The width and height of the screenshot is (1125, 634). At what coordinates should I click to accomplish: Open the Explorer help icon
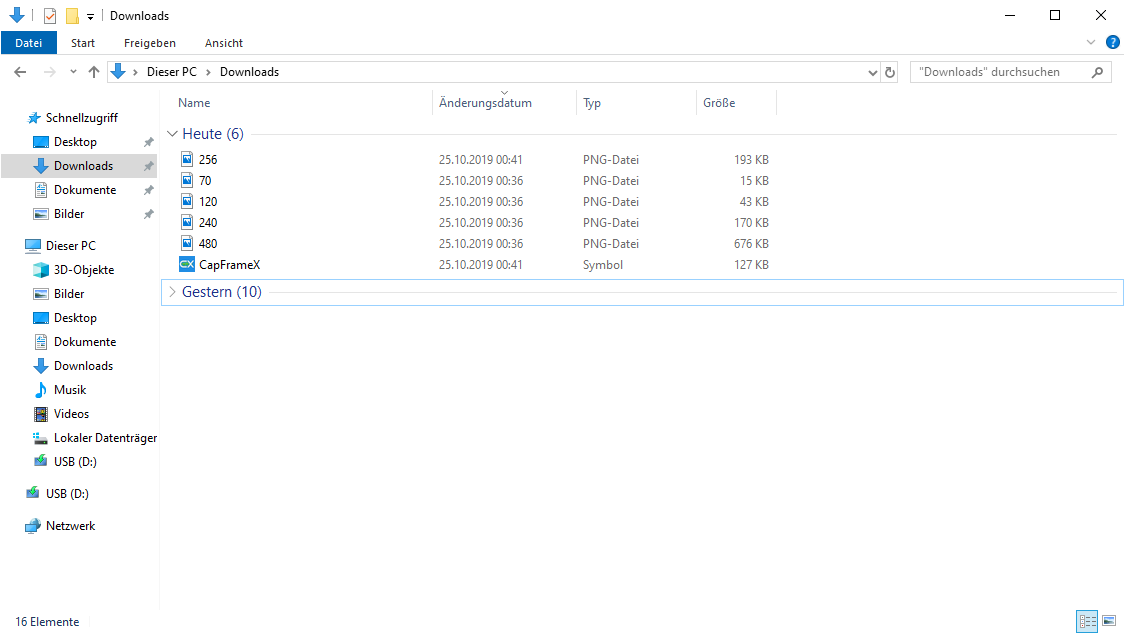[1112, 42]
